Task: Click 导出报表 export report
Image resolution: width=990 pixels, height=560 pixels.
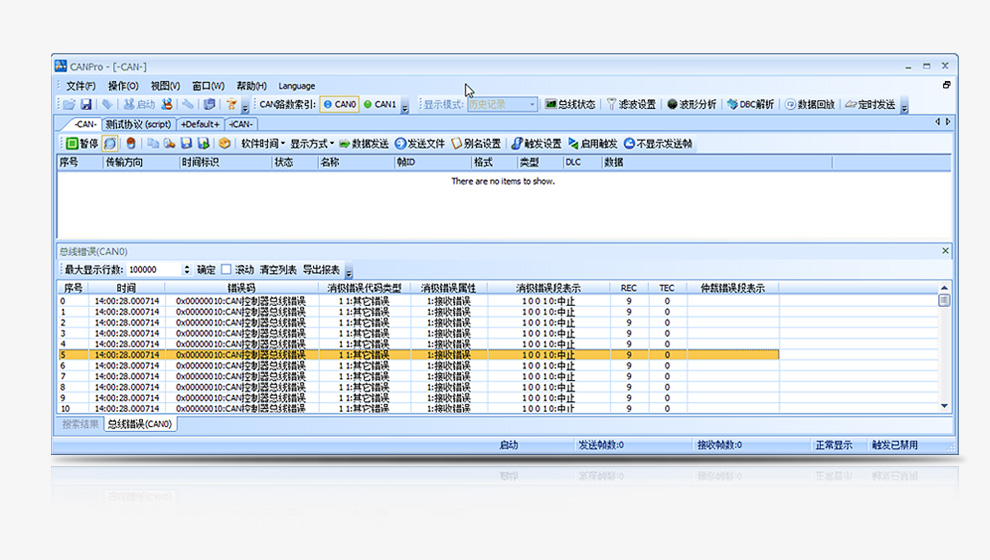Action: (321, 270)
